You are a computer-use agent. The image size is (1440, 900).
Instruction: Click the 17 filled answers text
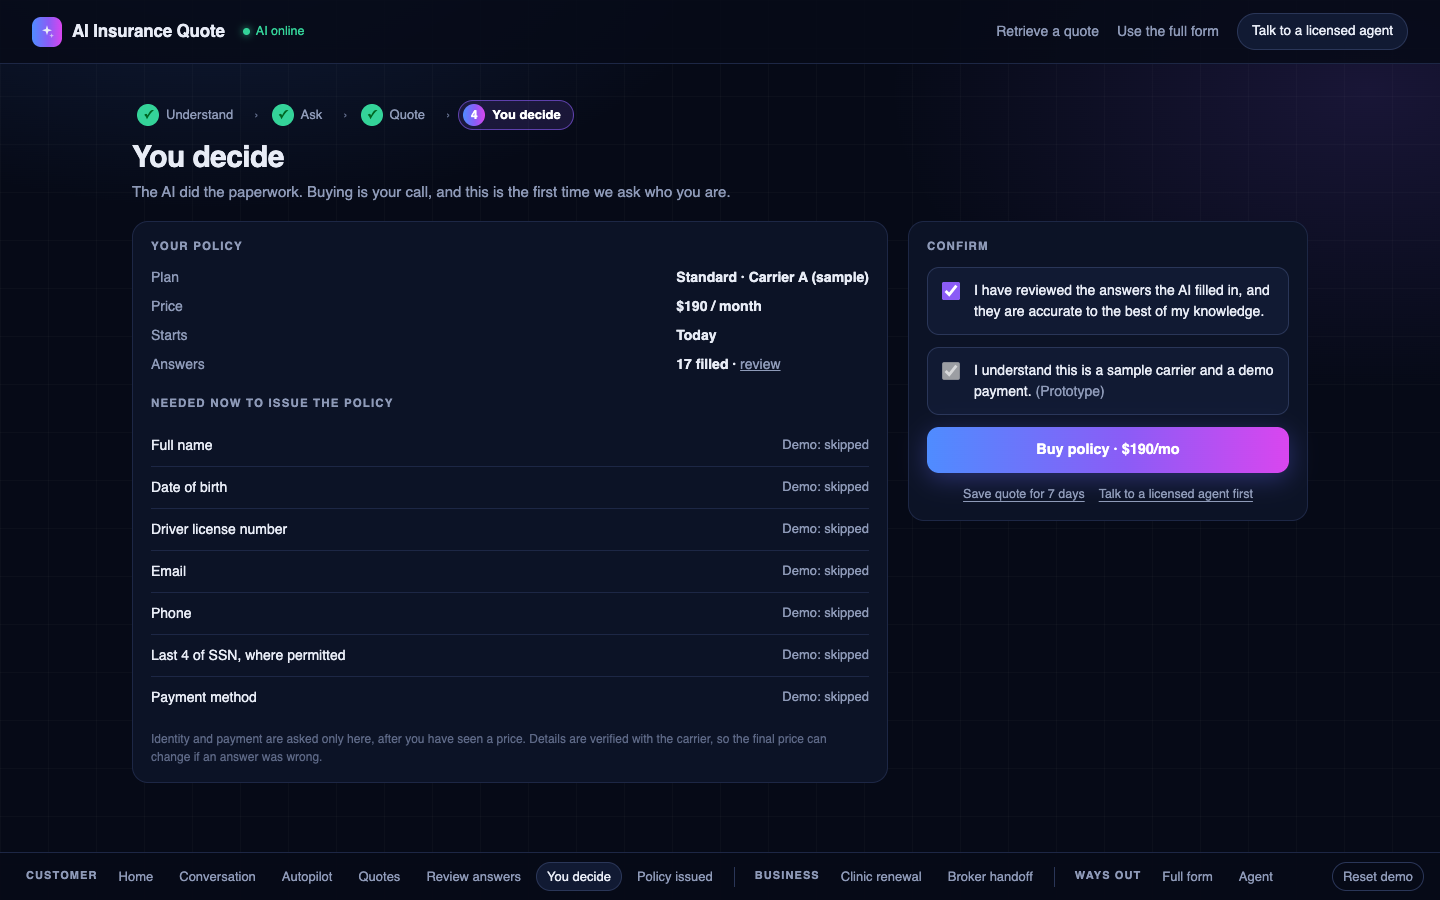702,364
